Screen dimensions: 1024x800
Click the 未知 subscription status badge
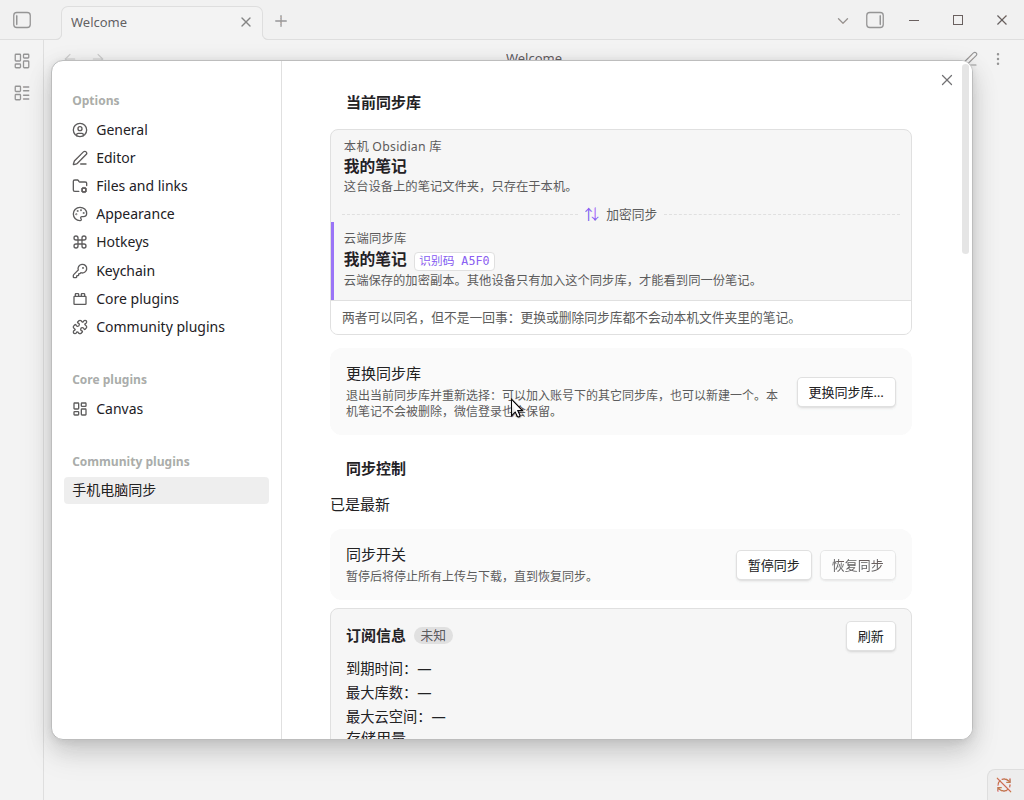click(433, 635)
